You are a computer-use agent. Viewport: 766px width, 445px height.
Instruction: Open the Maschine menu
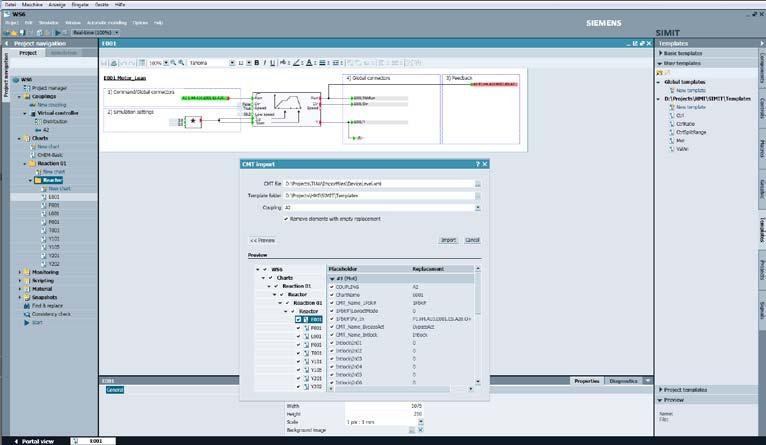32,4
